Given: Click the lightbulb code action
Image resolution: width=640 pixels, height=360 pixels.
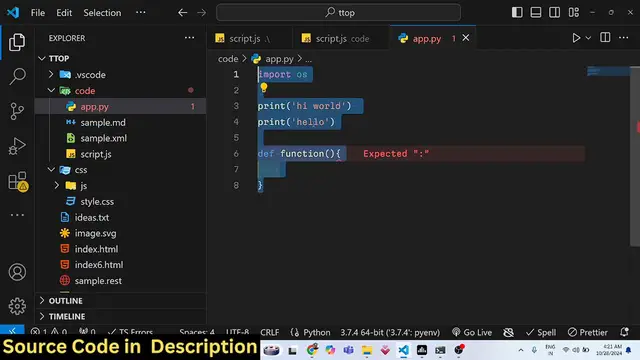Looking at the screenshot, I should click(x=264, y=87).
